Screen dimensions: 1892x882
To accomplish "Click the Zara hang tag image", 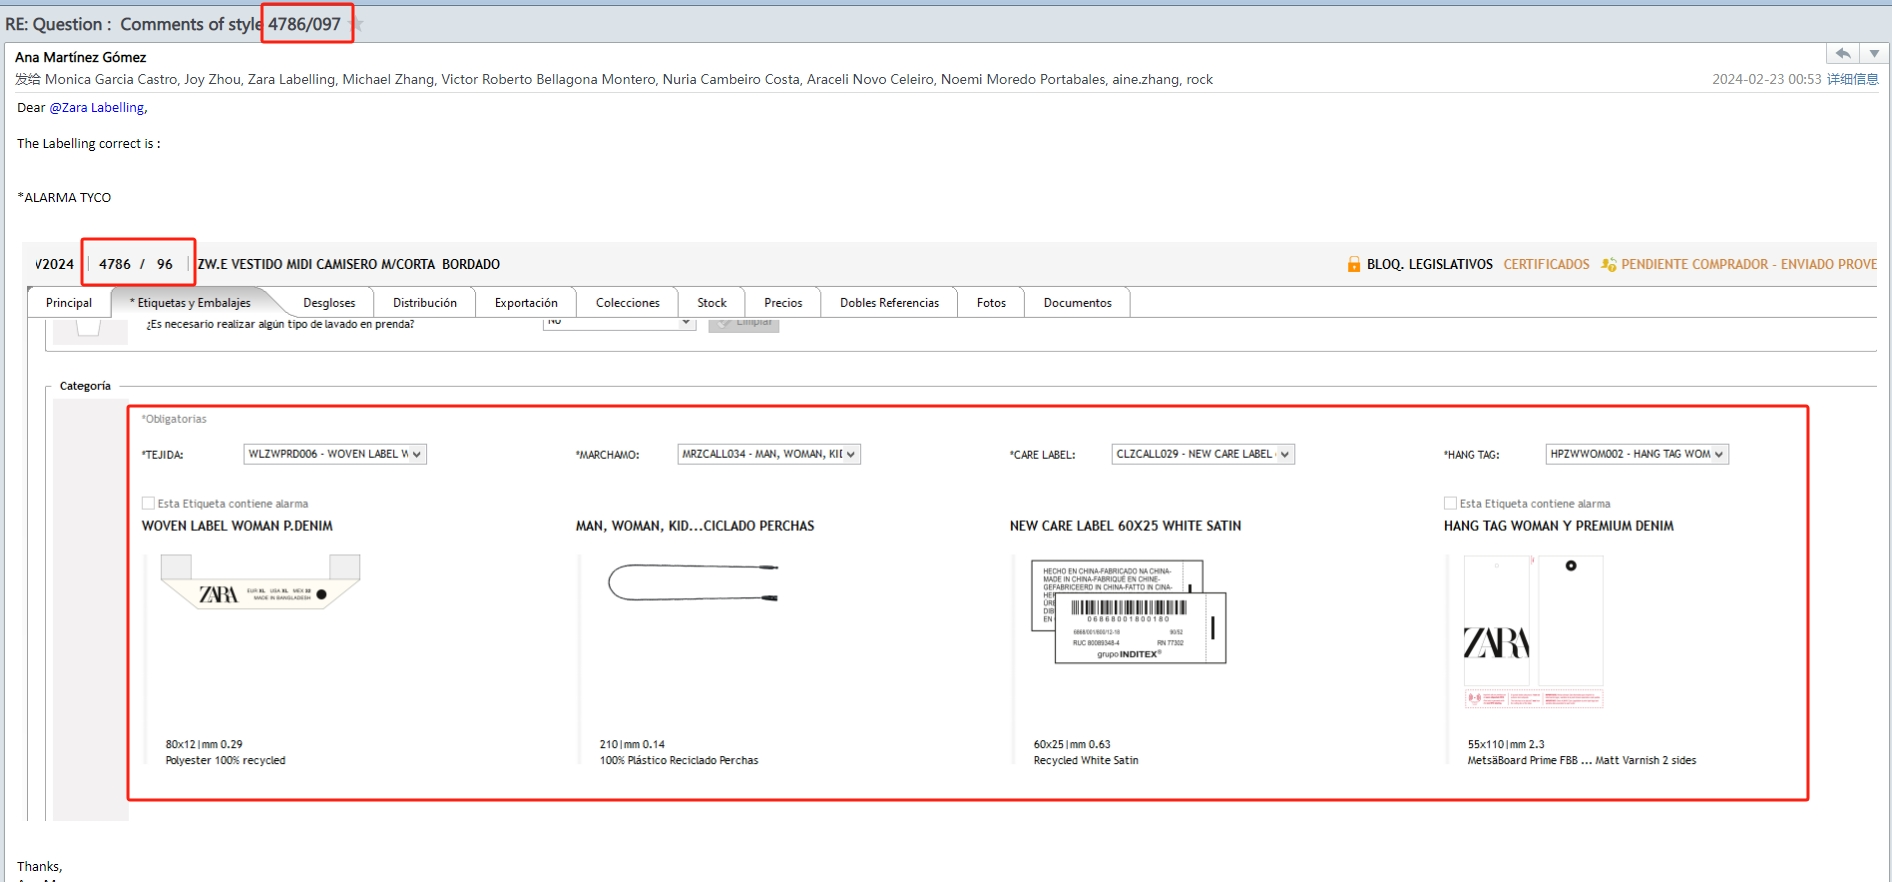I will click(1533, 632).
